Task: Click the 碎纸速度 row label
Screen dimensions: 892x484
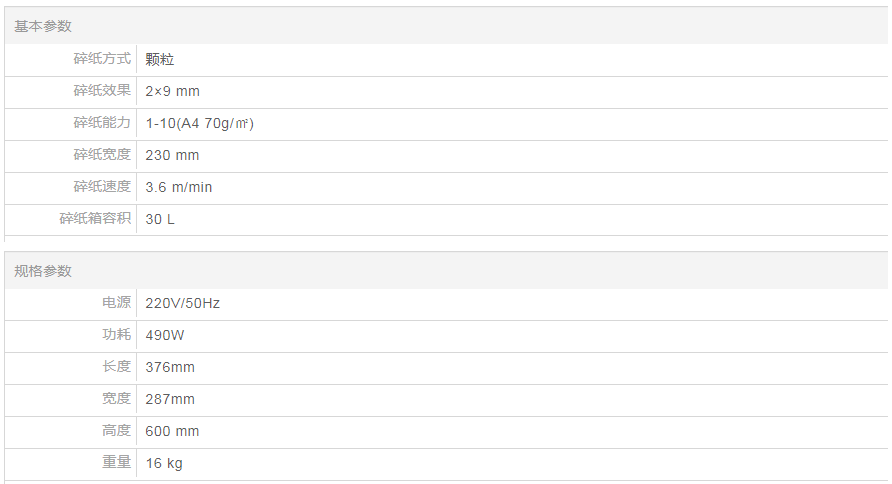Action: pos(102,187)
